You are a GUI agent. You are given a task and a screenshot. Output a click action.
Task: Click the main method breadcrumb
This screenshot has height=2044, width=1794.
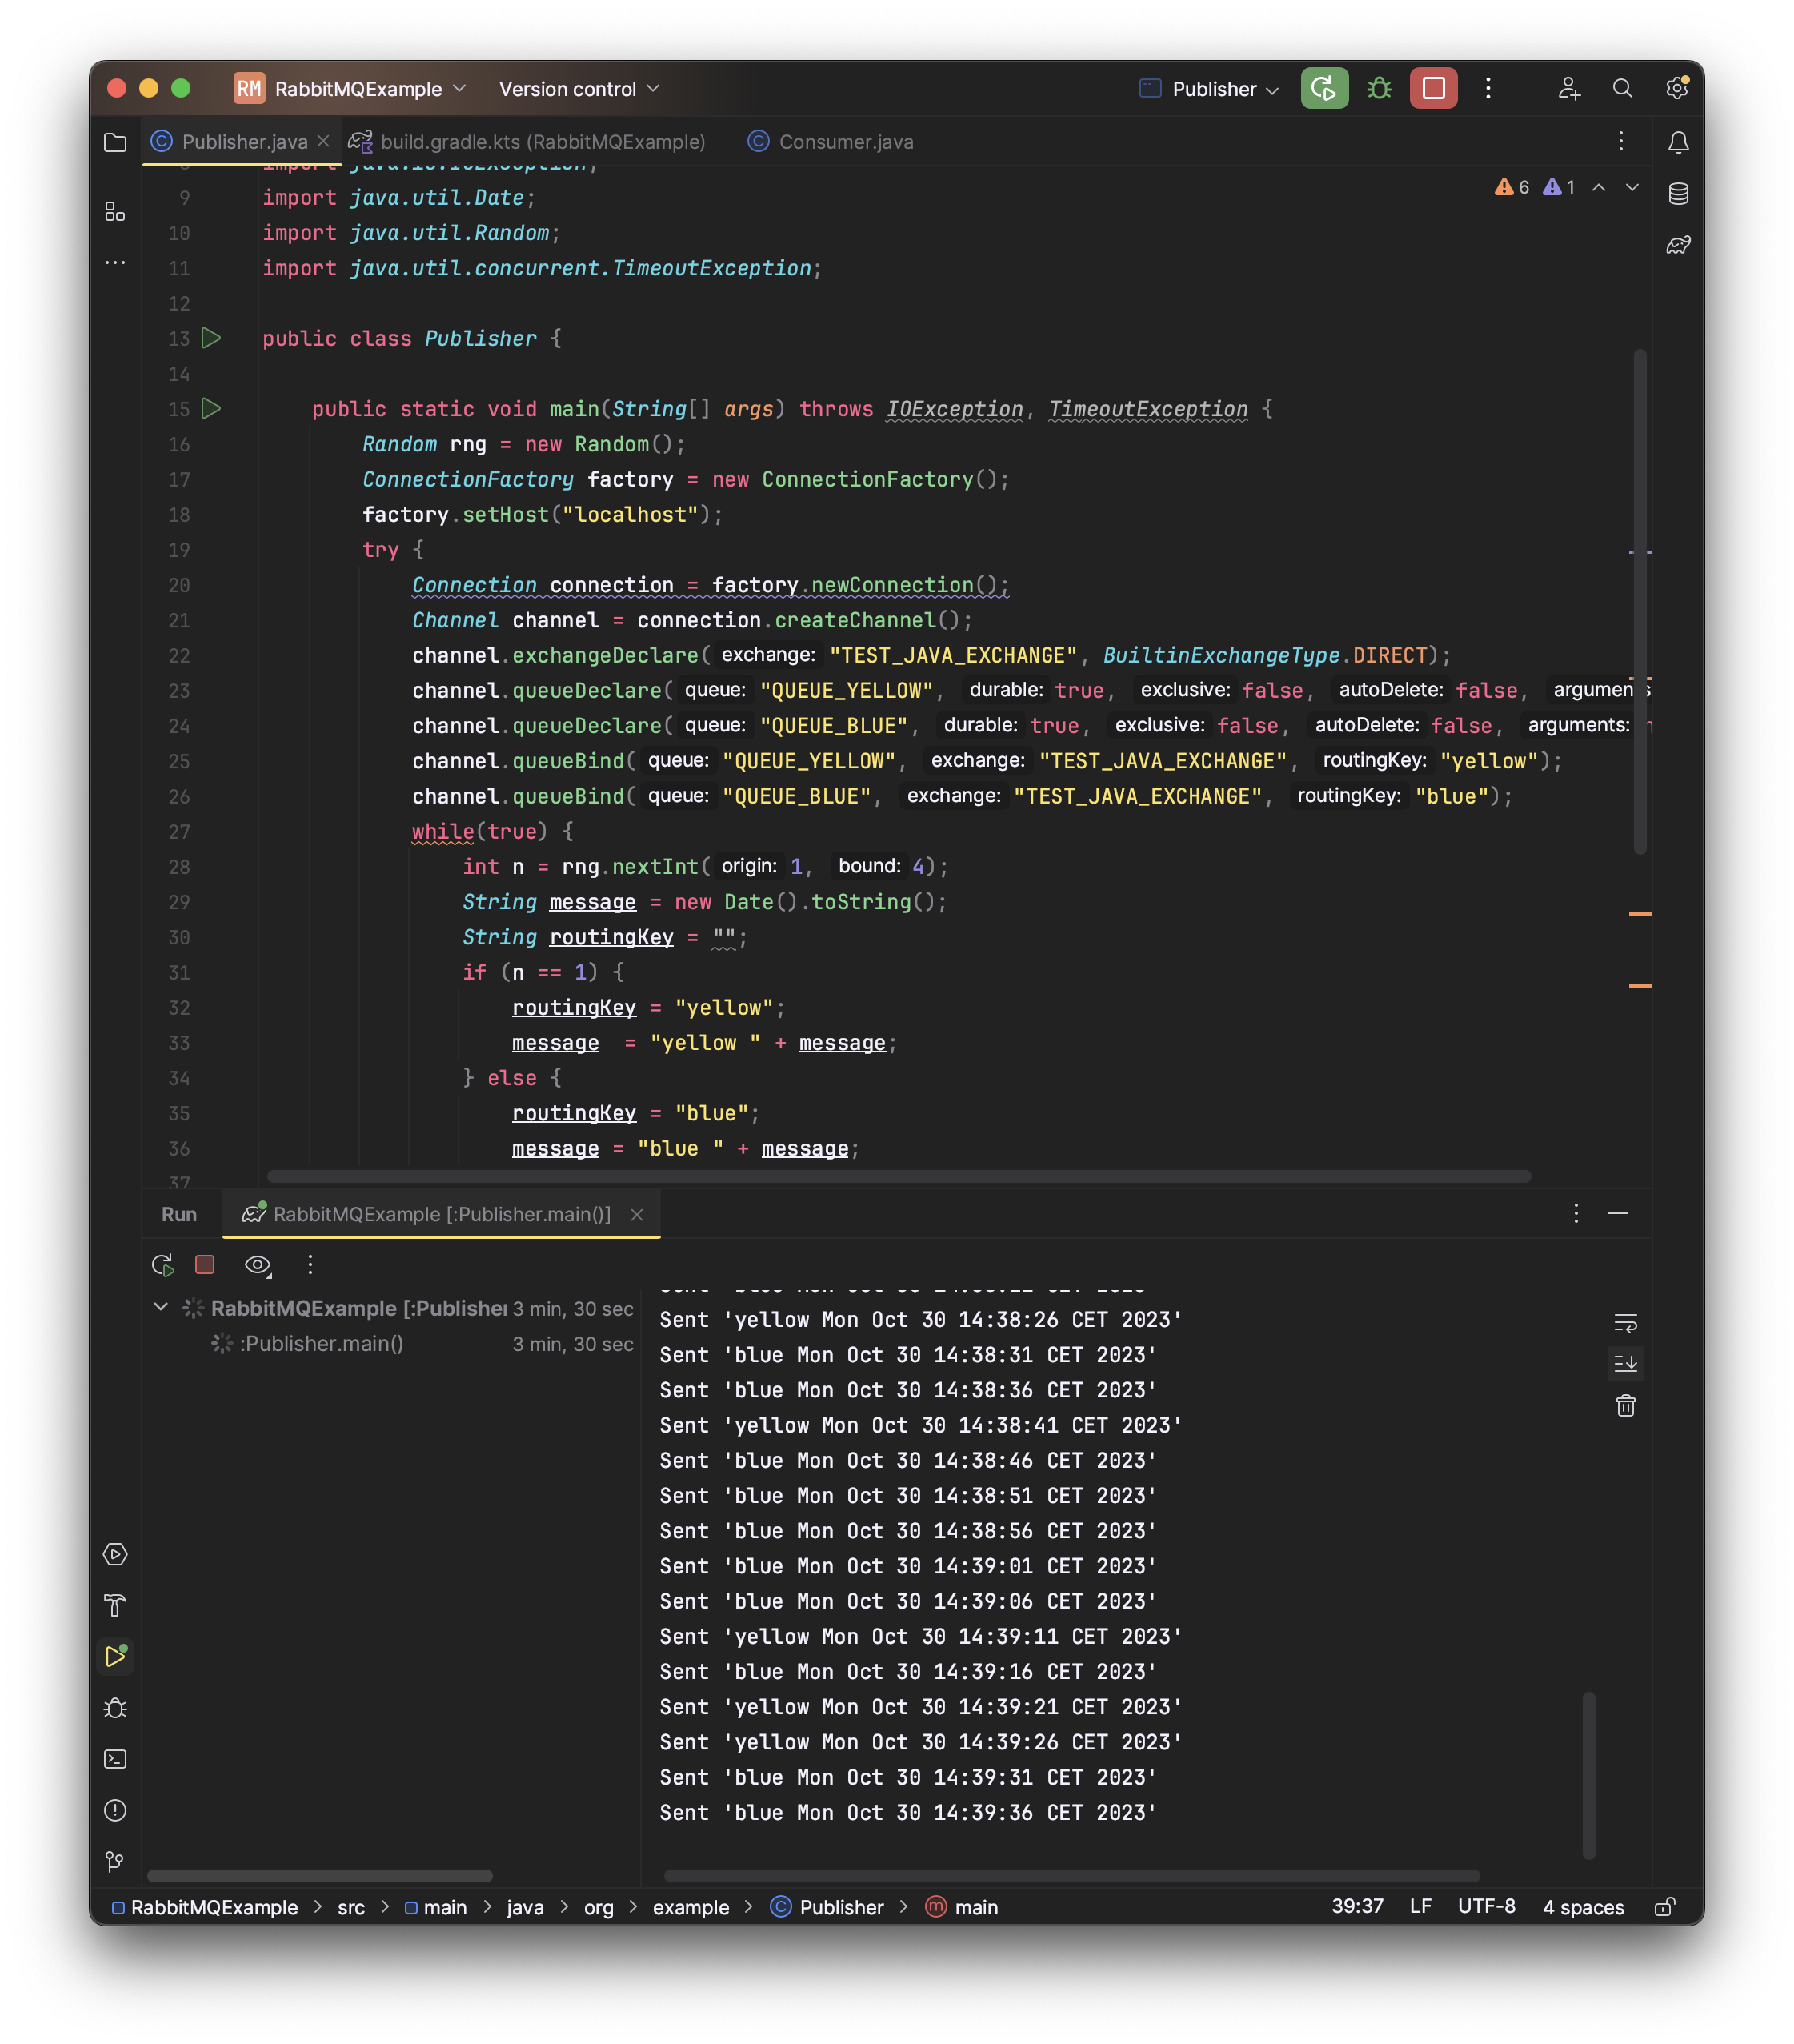click(962, 1906)
